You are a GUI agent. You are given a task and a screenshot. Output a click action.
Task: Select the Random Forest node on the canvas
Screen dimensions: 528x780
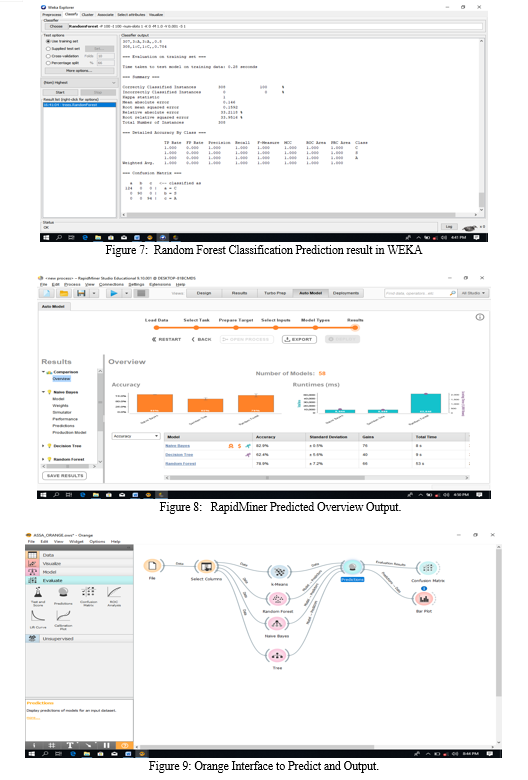(278, 598)
